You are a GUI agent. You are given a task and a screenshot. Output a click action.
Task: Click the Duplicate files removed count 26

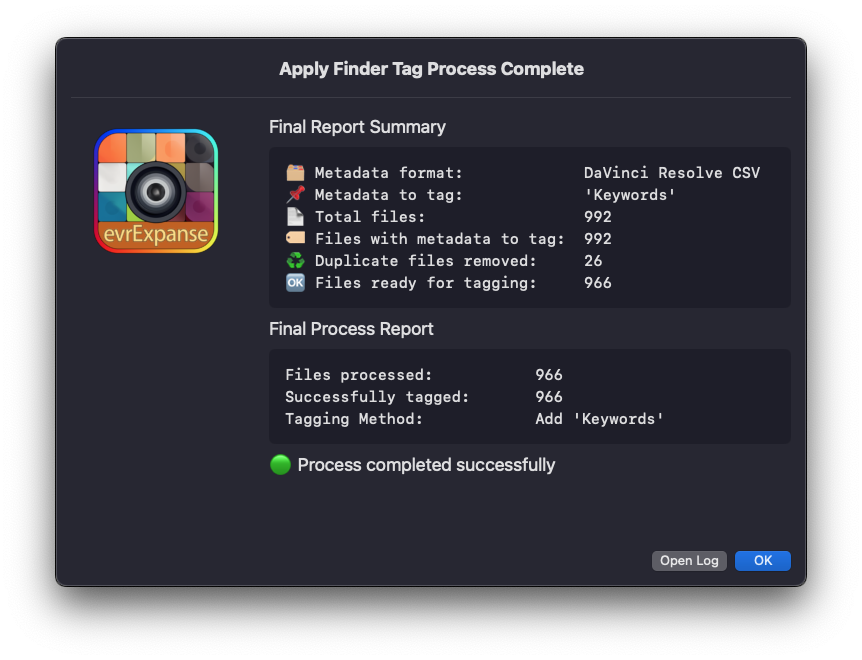(593, 261)
